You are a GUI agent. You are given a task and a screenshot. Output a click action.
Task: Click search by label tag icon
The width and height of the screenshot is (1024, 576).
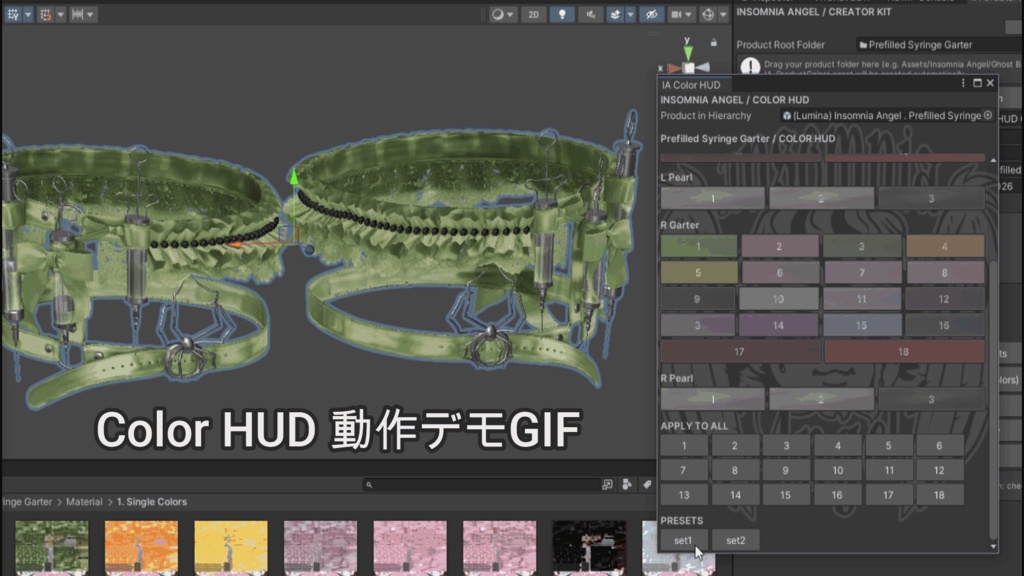[647, 485]
